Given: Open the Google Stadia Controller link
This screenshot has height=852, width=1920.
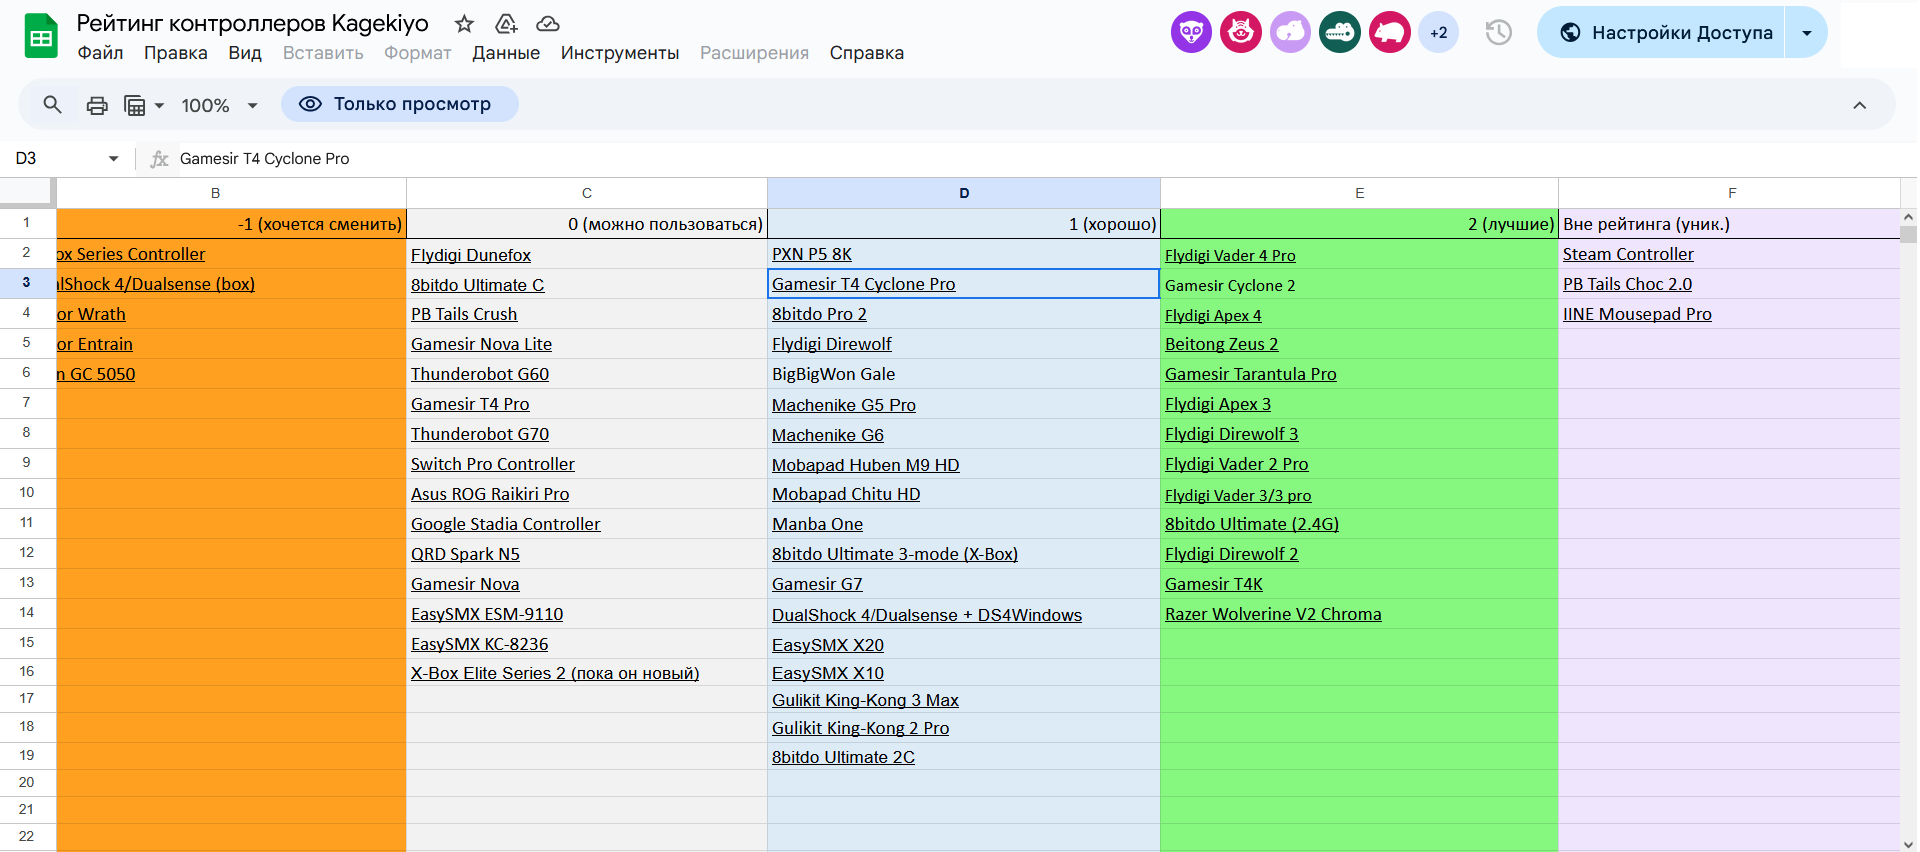Looking at the screenshot, I should tap(506, 524).
